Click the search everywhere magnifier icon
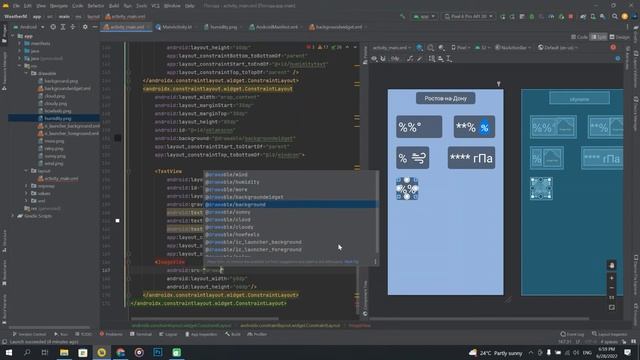640x360 pixels. pos(615,16)
